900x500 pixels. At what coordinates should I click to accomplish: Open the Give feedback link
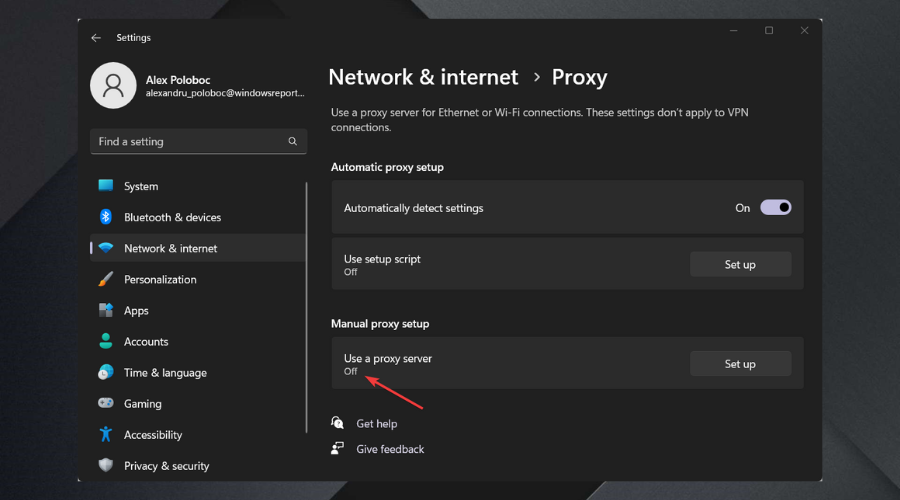pyautogui.click(x=390, y=449)
